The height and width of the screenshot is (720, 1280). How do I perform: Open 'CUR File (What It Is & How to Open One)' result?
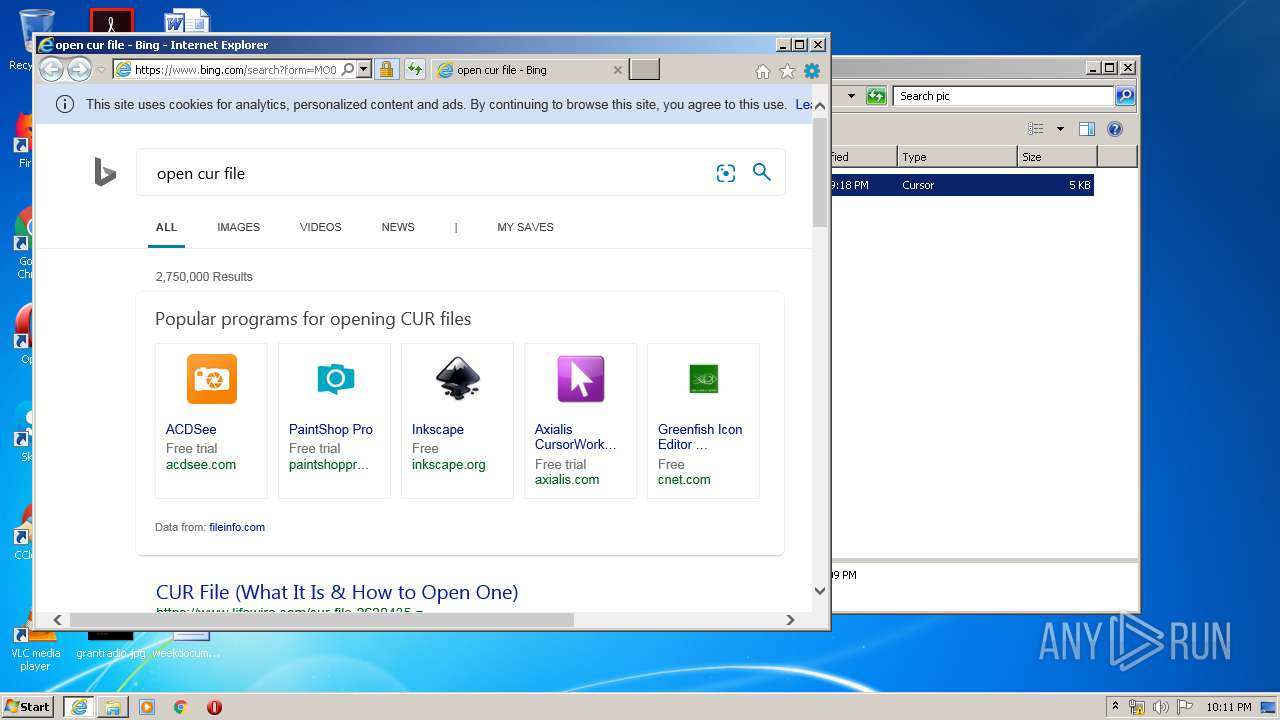(x=337, y=592)
